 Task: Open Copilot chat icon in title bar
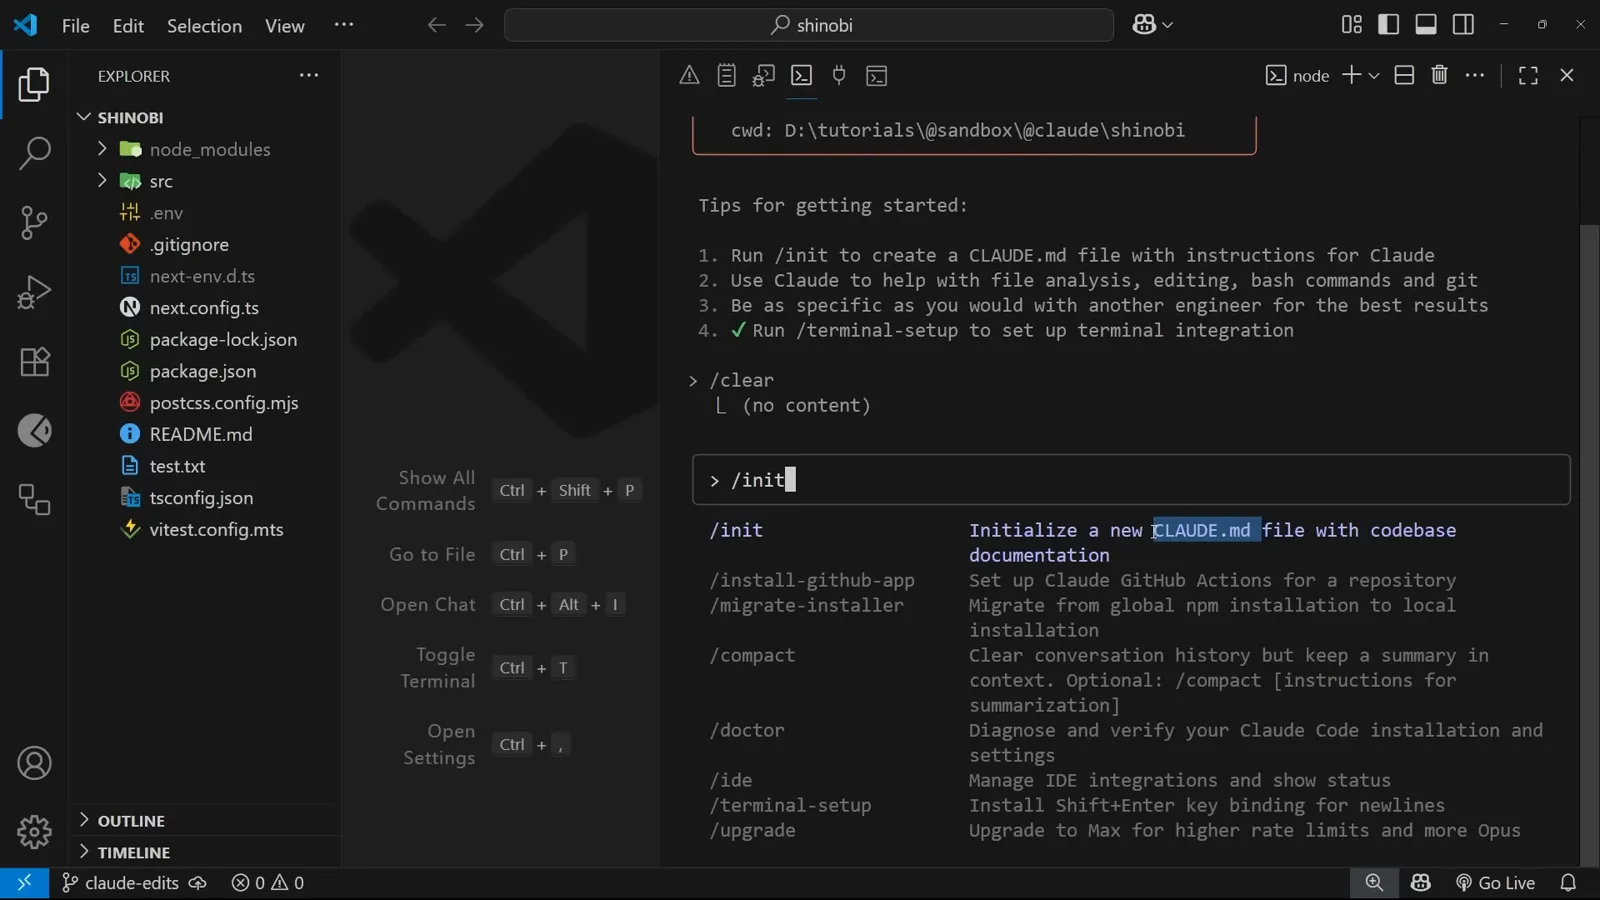coord(1144,25)
